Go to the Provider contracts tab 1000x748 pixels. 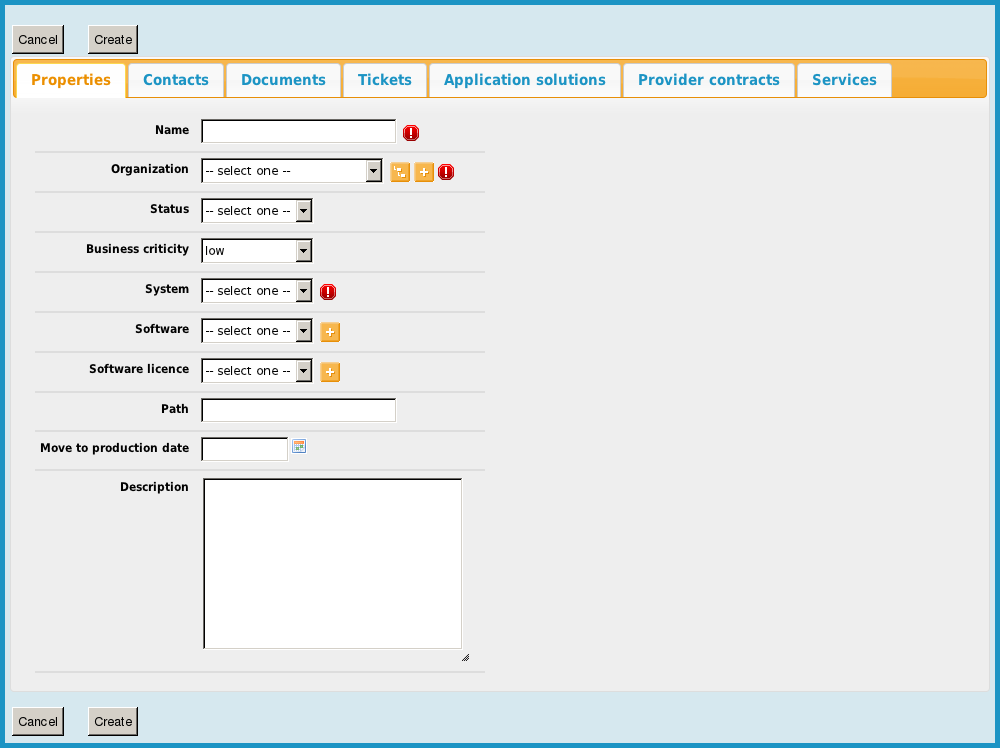point(708,80)
